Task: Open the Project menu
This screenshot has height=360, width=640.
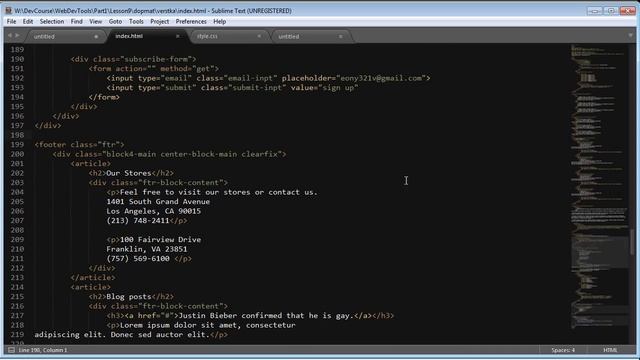Action: pyautogui.click(x=160, y=22)
